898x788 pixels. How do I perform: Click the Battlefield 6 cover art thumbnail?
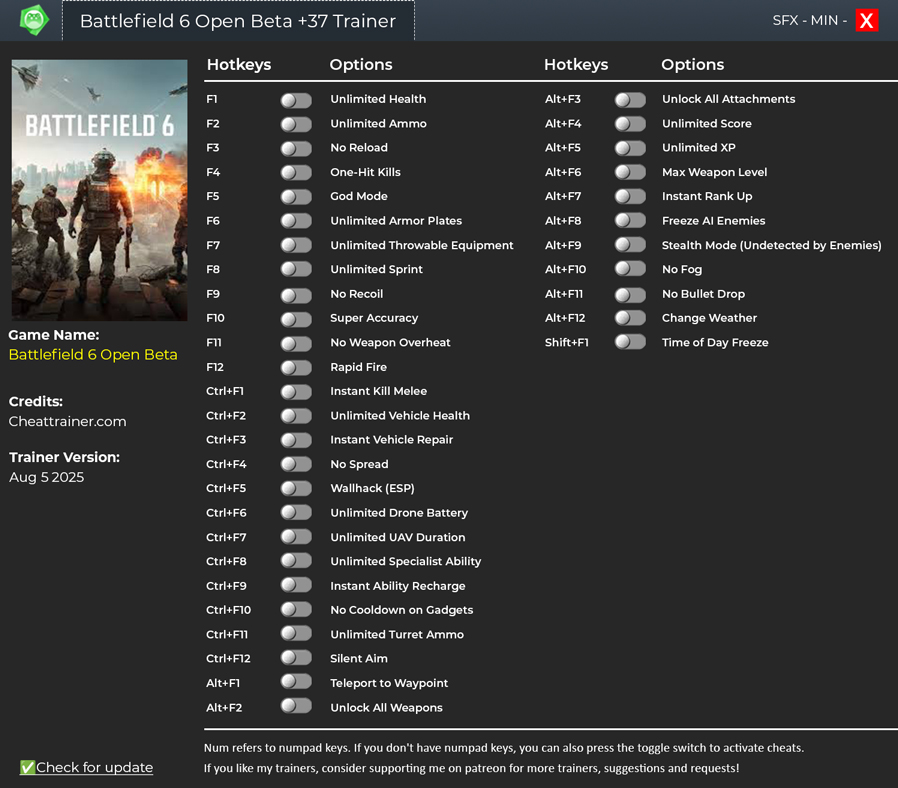pyautogui.click(x=100, y=190)
